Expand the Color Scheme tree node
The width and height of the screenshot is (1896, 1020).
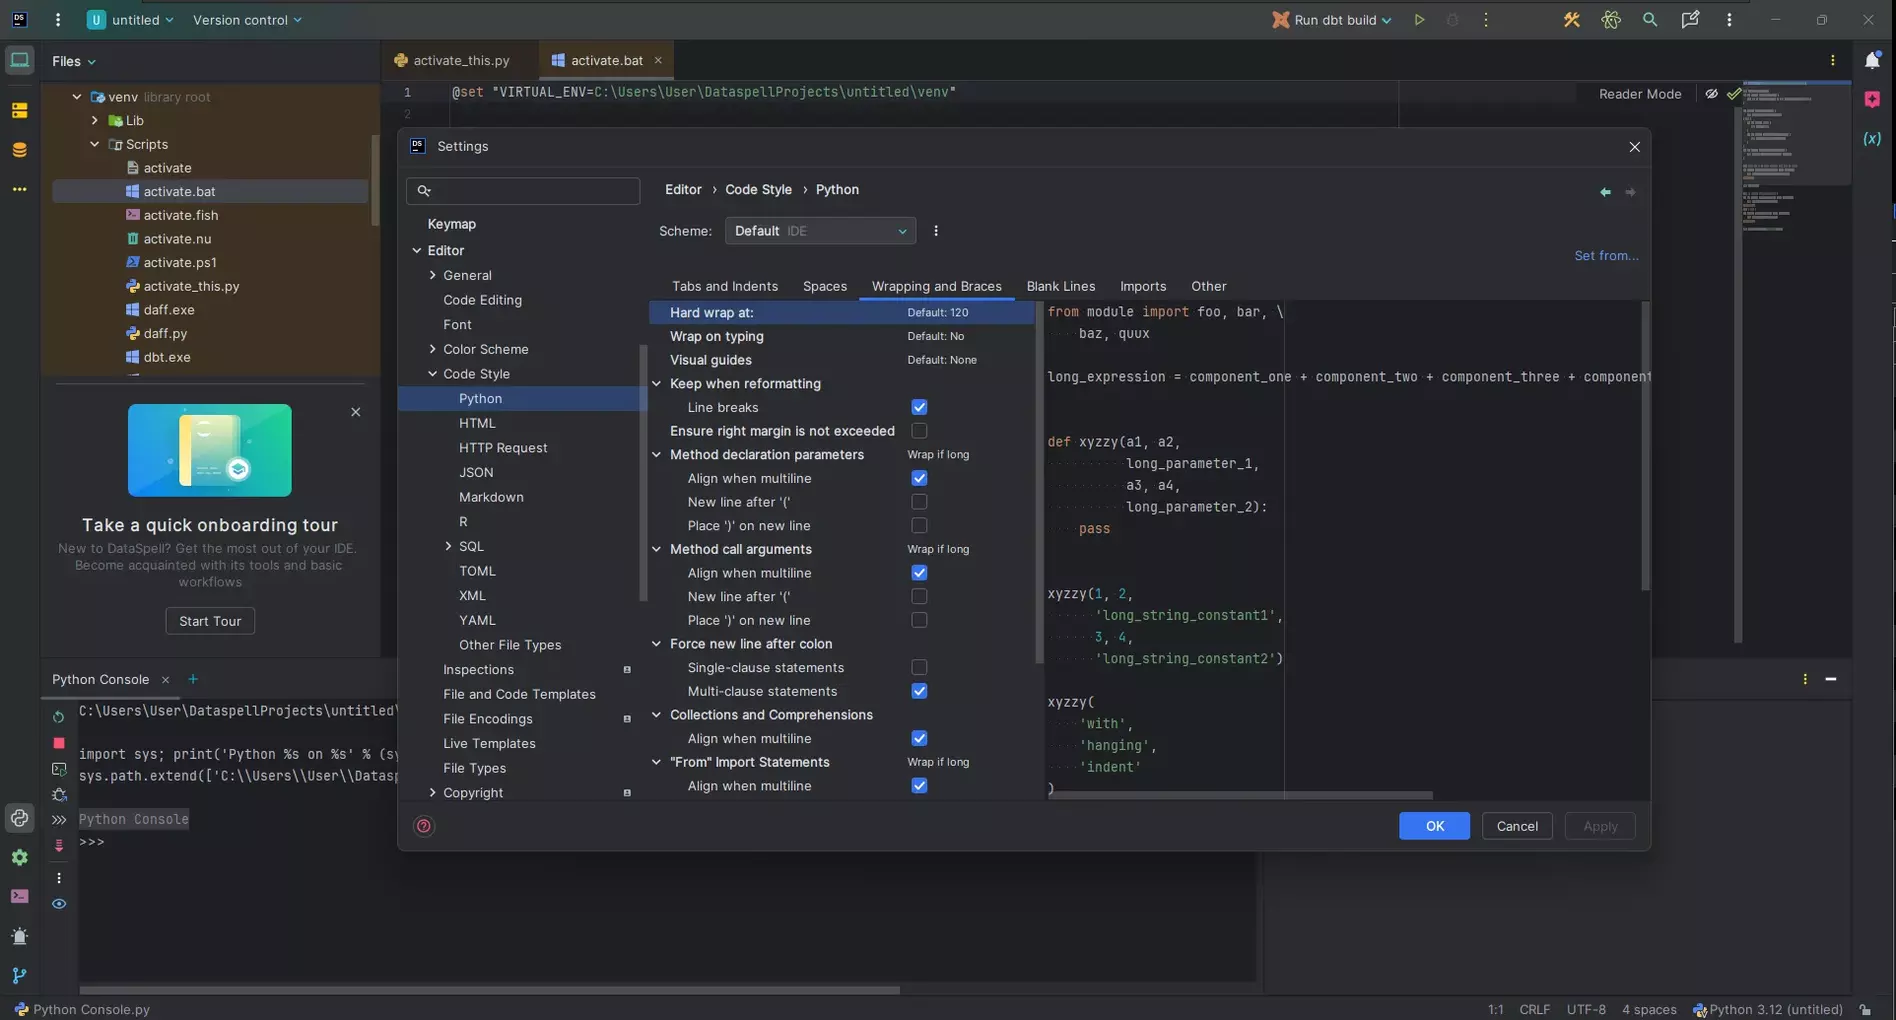[433, 349]
